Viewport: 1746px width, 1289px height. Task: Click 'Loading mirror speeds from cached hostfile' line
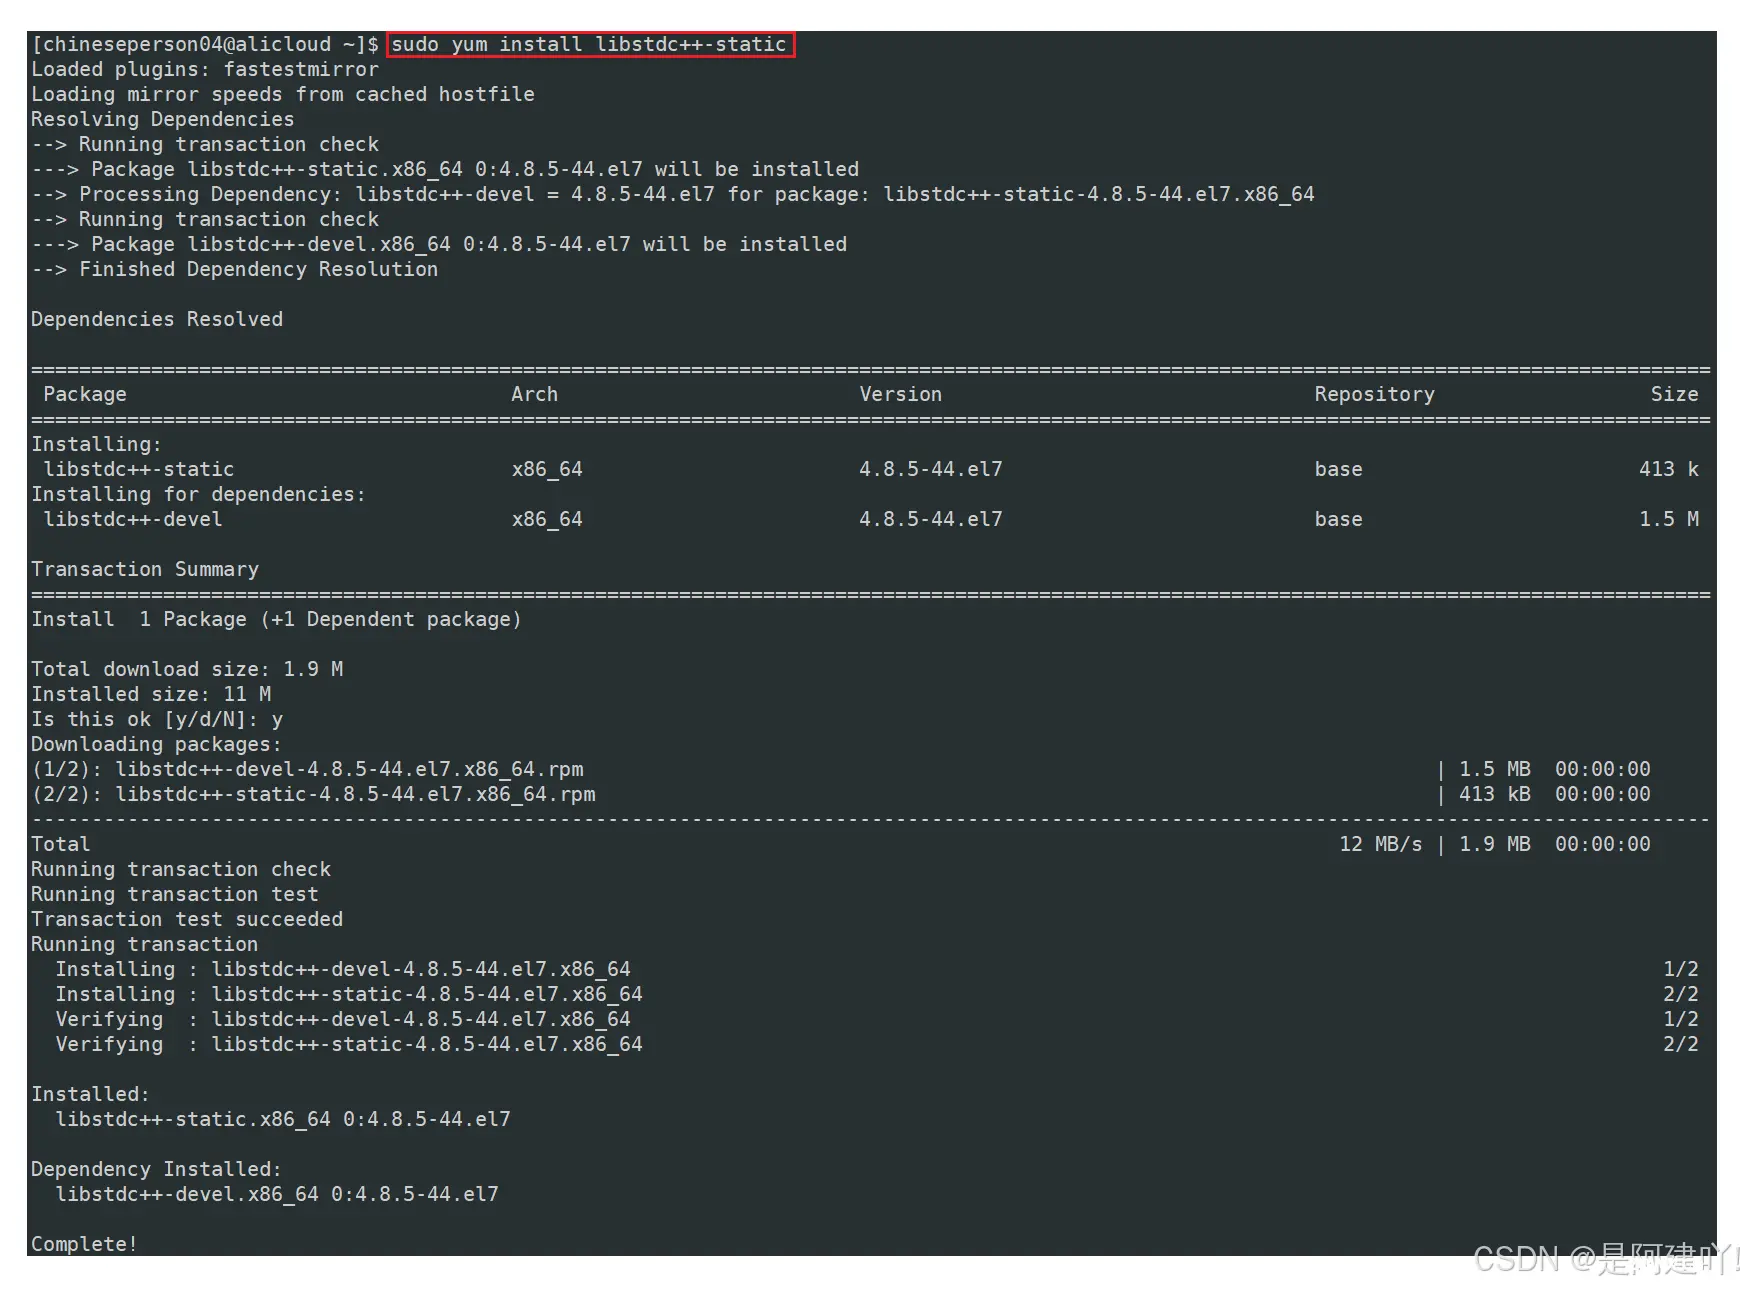click(283, 94)
